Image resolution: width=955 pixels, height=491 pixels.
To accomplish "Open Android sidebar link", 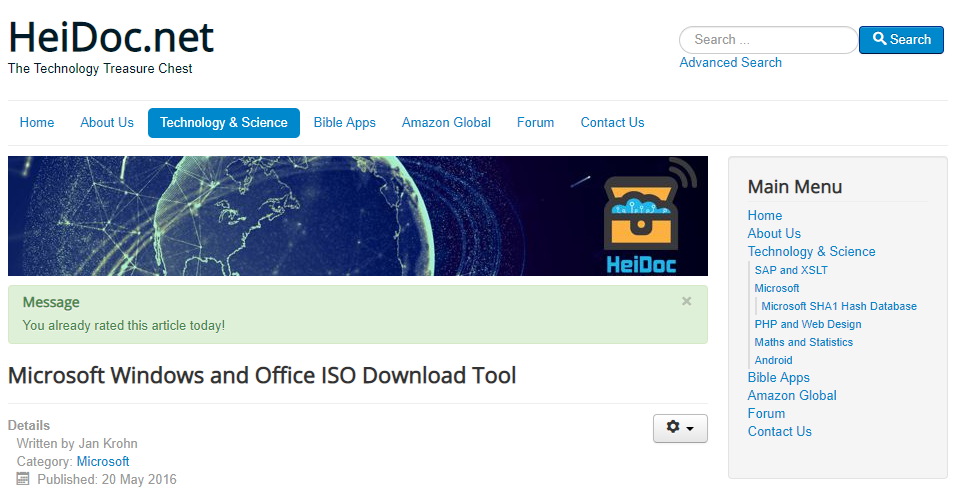I will point(774,360).
